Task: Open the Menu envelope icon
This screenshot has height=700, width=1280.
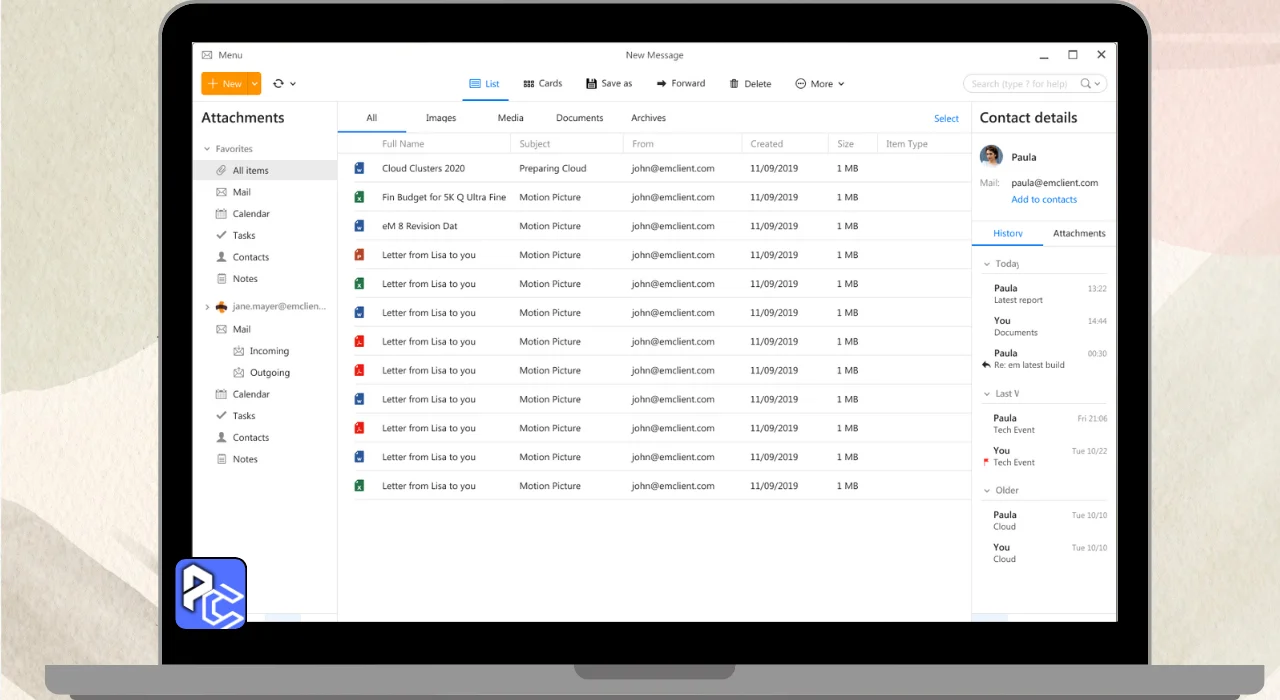Action: tap(207, 55)
